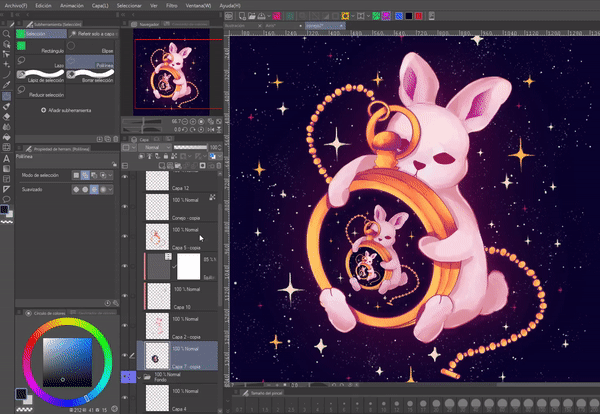Screen dimensions: 600x414
Task: Open the Filtro menu
Action: (171, 6)
